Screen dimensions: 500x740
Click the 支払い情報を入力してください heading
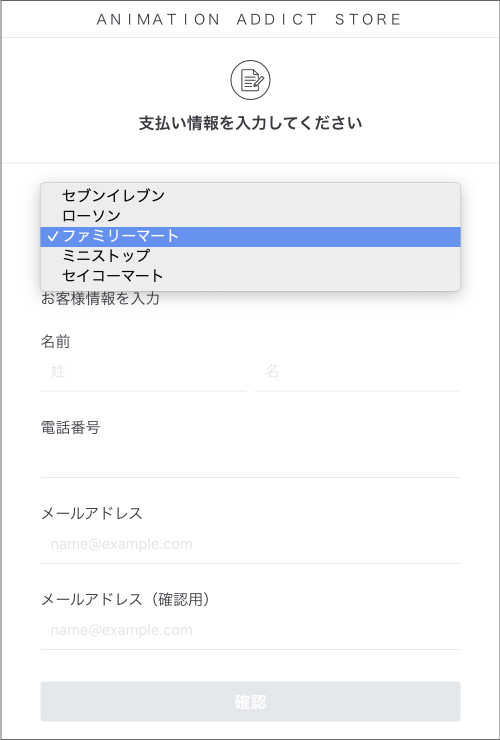250,123
